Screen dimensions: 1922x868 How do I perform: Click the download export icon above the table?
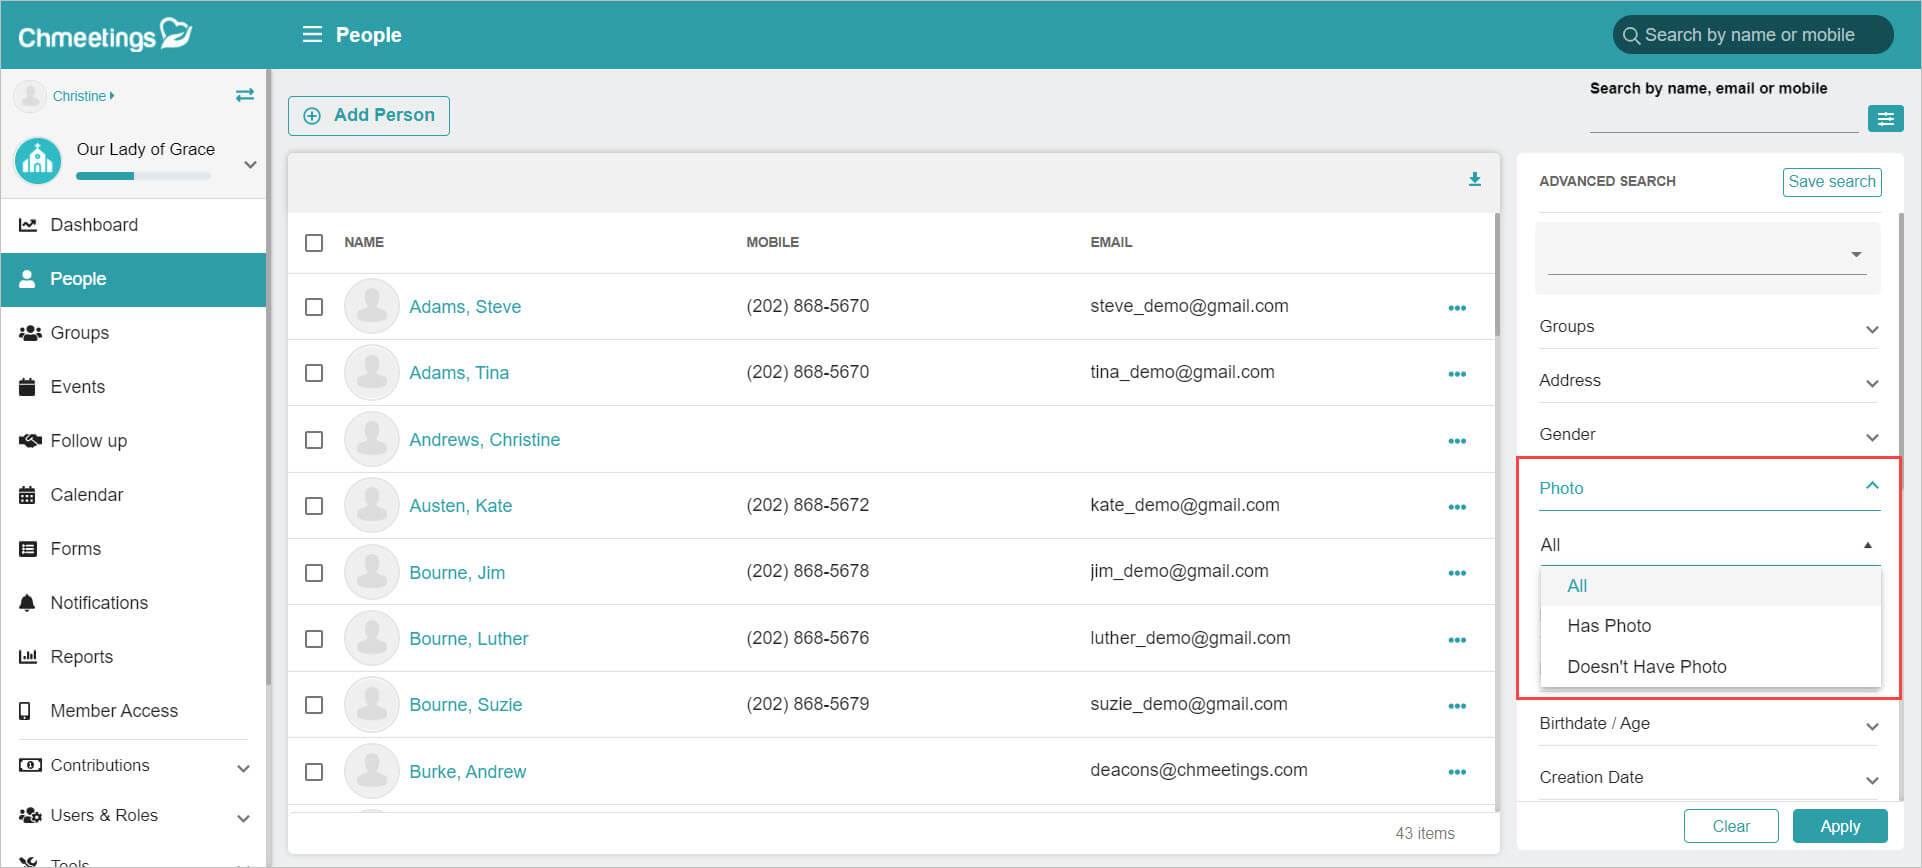click(1474, 179)
